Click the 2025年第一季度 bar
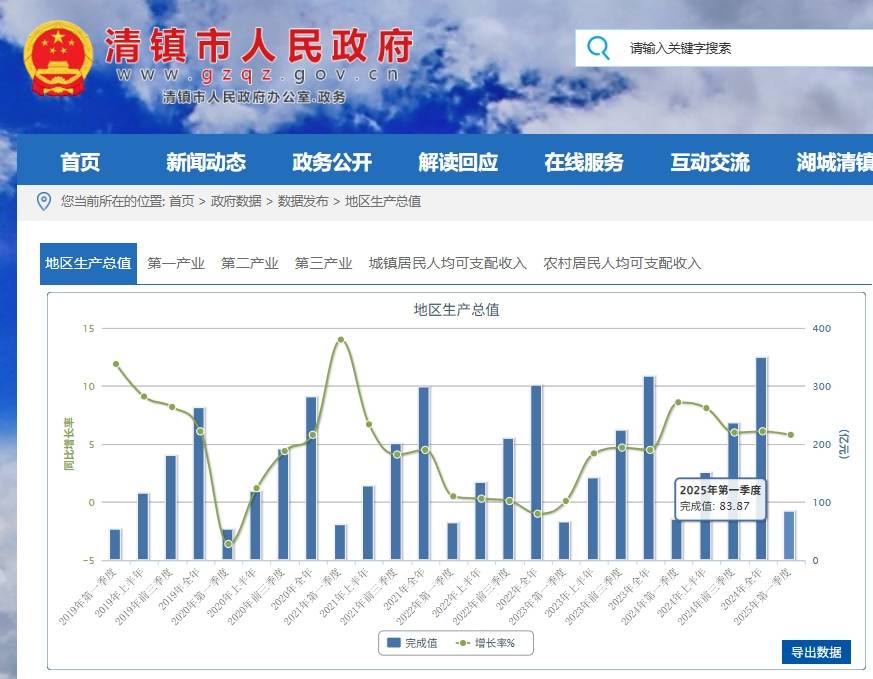 coord(789,535)
